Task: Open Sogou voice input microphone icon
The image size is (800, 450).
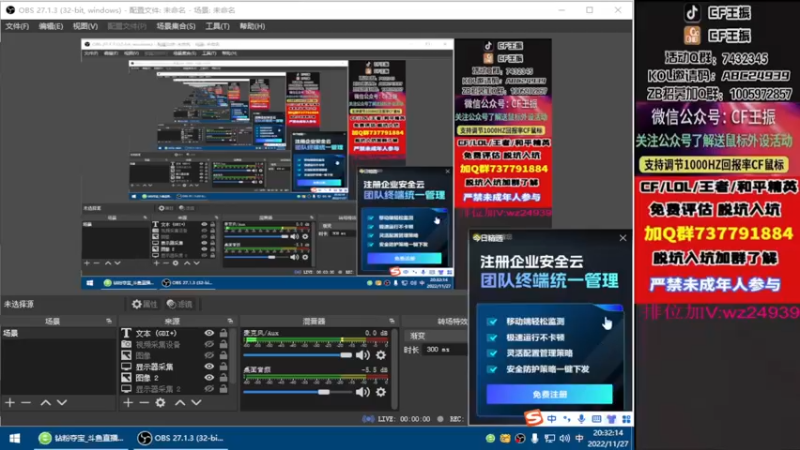Action: (x=581, y=419)
